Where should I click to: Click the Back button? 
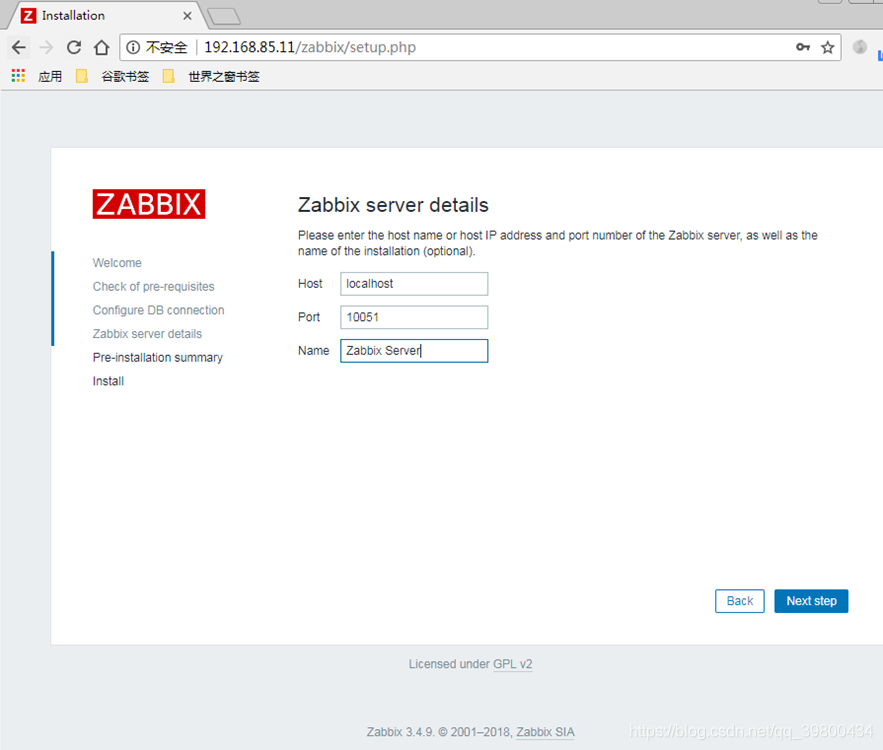[x=739, y=601]
